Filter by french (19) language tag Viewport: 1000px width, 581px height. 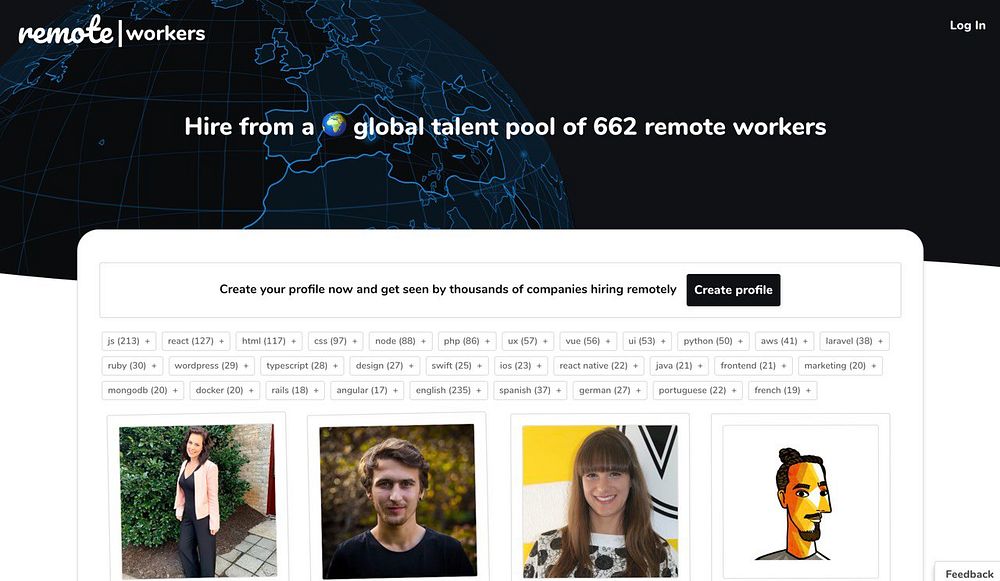click(782, 390)
